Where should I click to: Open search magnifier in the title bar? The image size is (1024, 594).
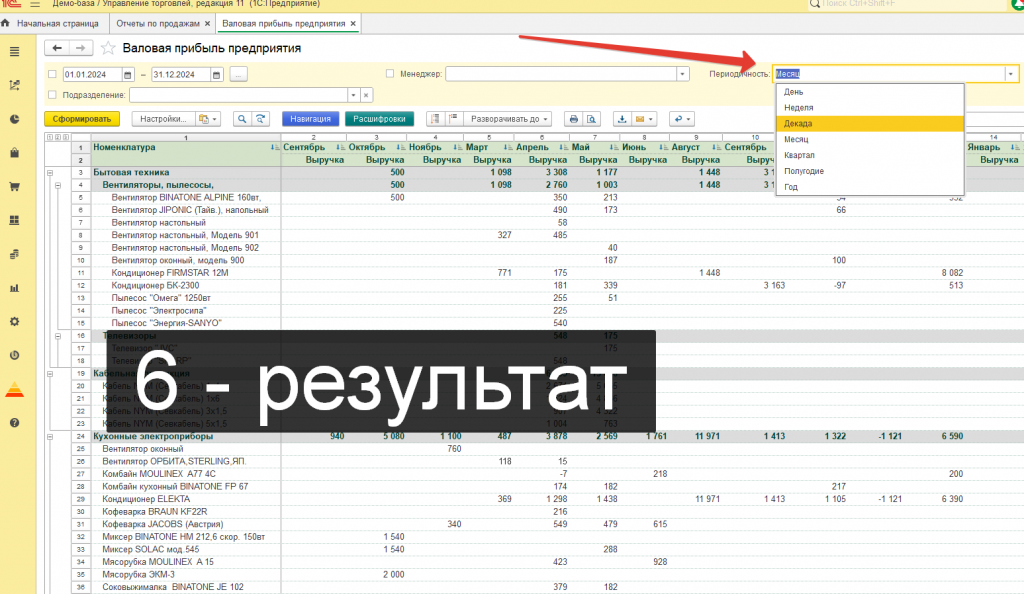click(815, 4)
